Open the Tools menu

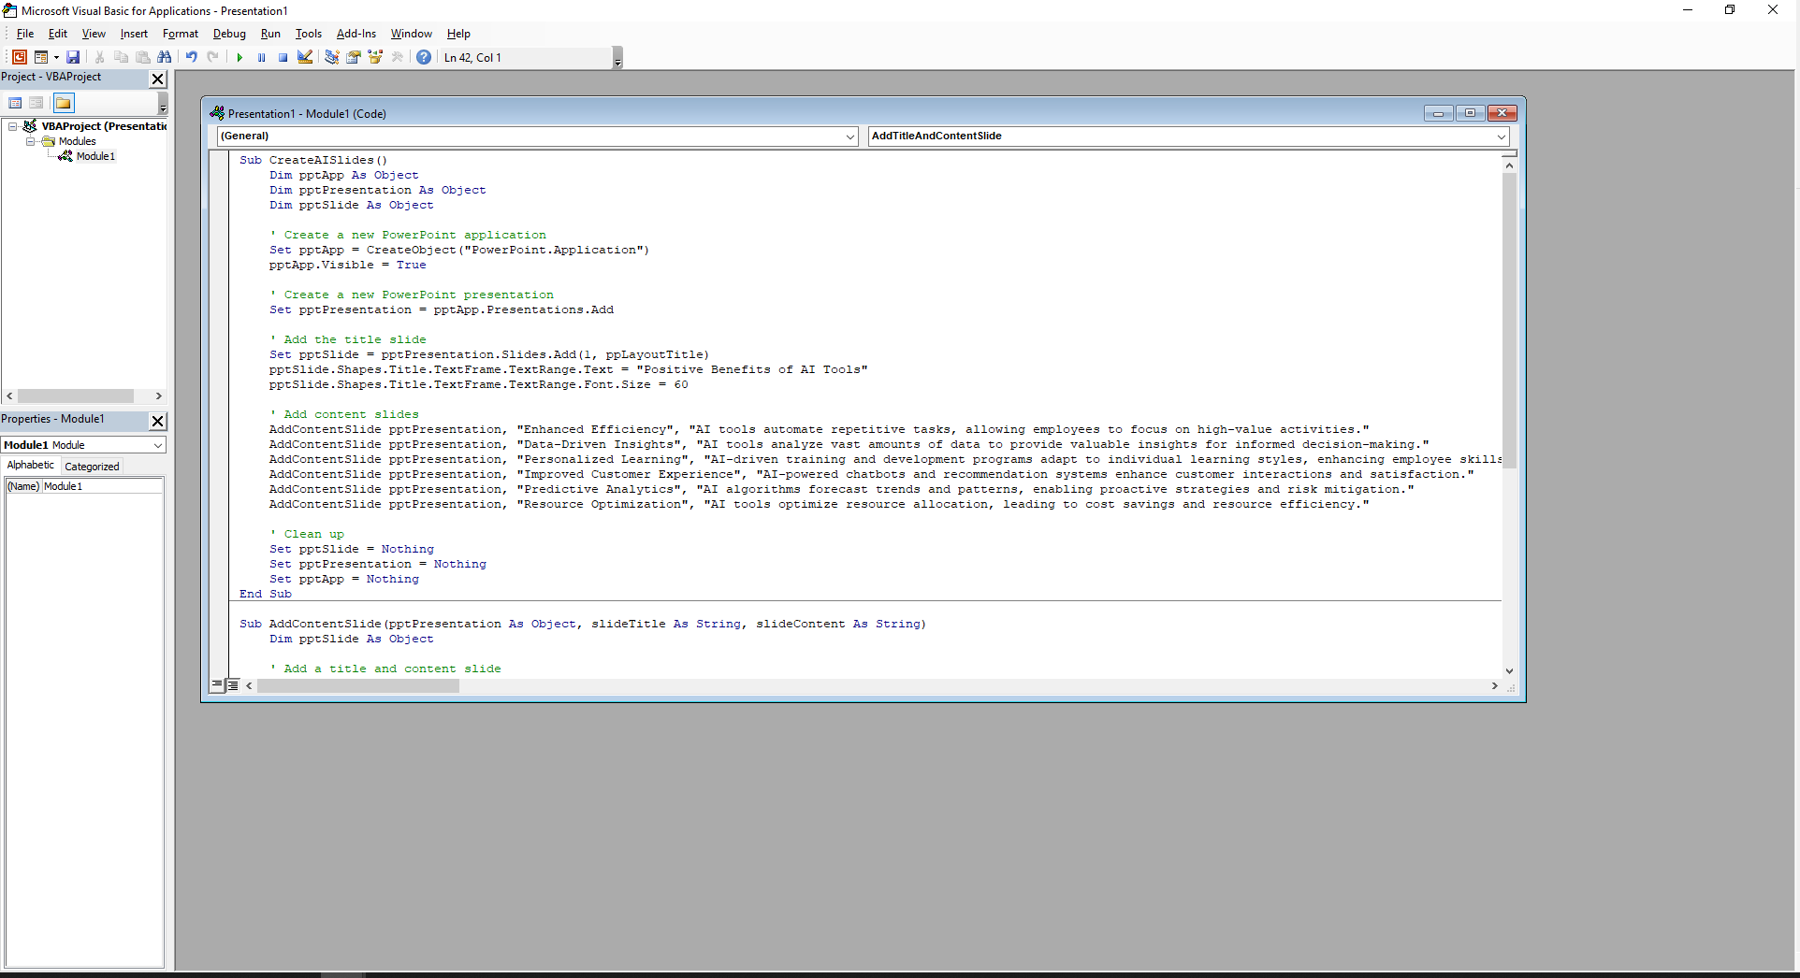point(309,34)
